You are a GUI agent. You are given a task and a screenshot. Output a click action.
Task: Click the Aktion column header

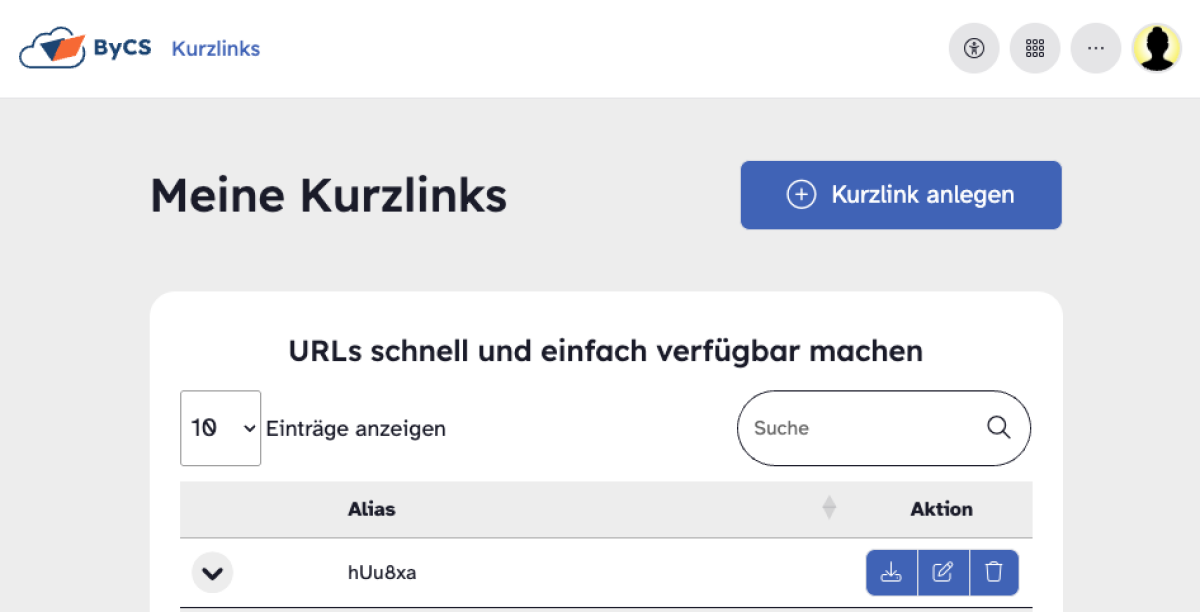point(941,509)
